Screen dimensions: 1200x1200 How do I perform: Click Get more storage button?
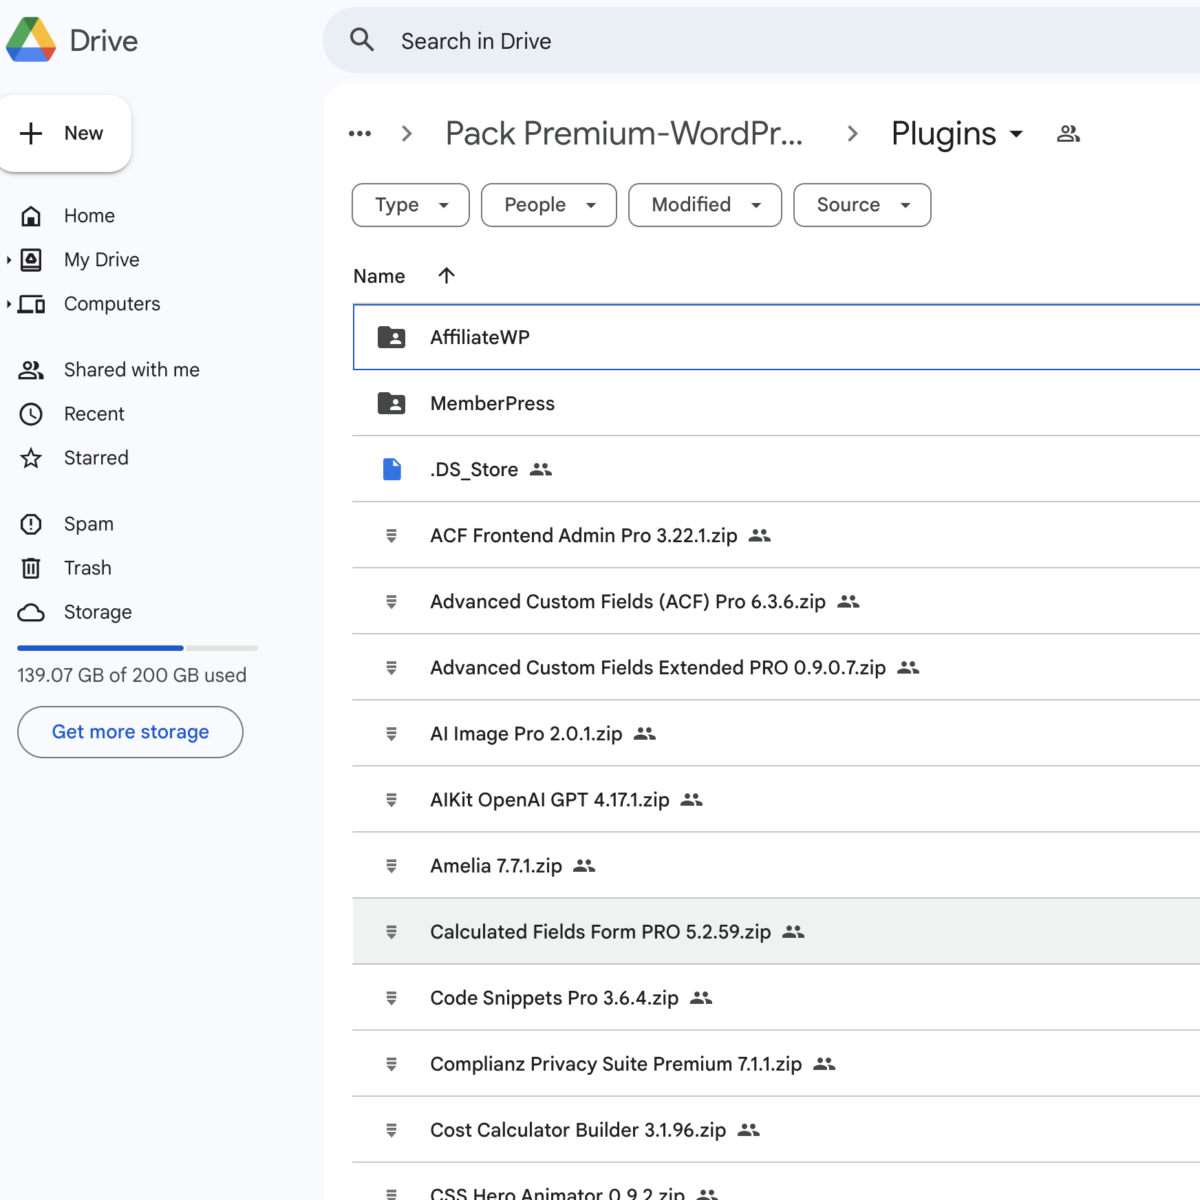click(130, 732)
